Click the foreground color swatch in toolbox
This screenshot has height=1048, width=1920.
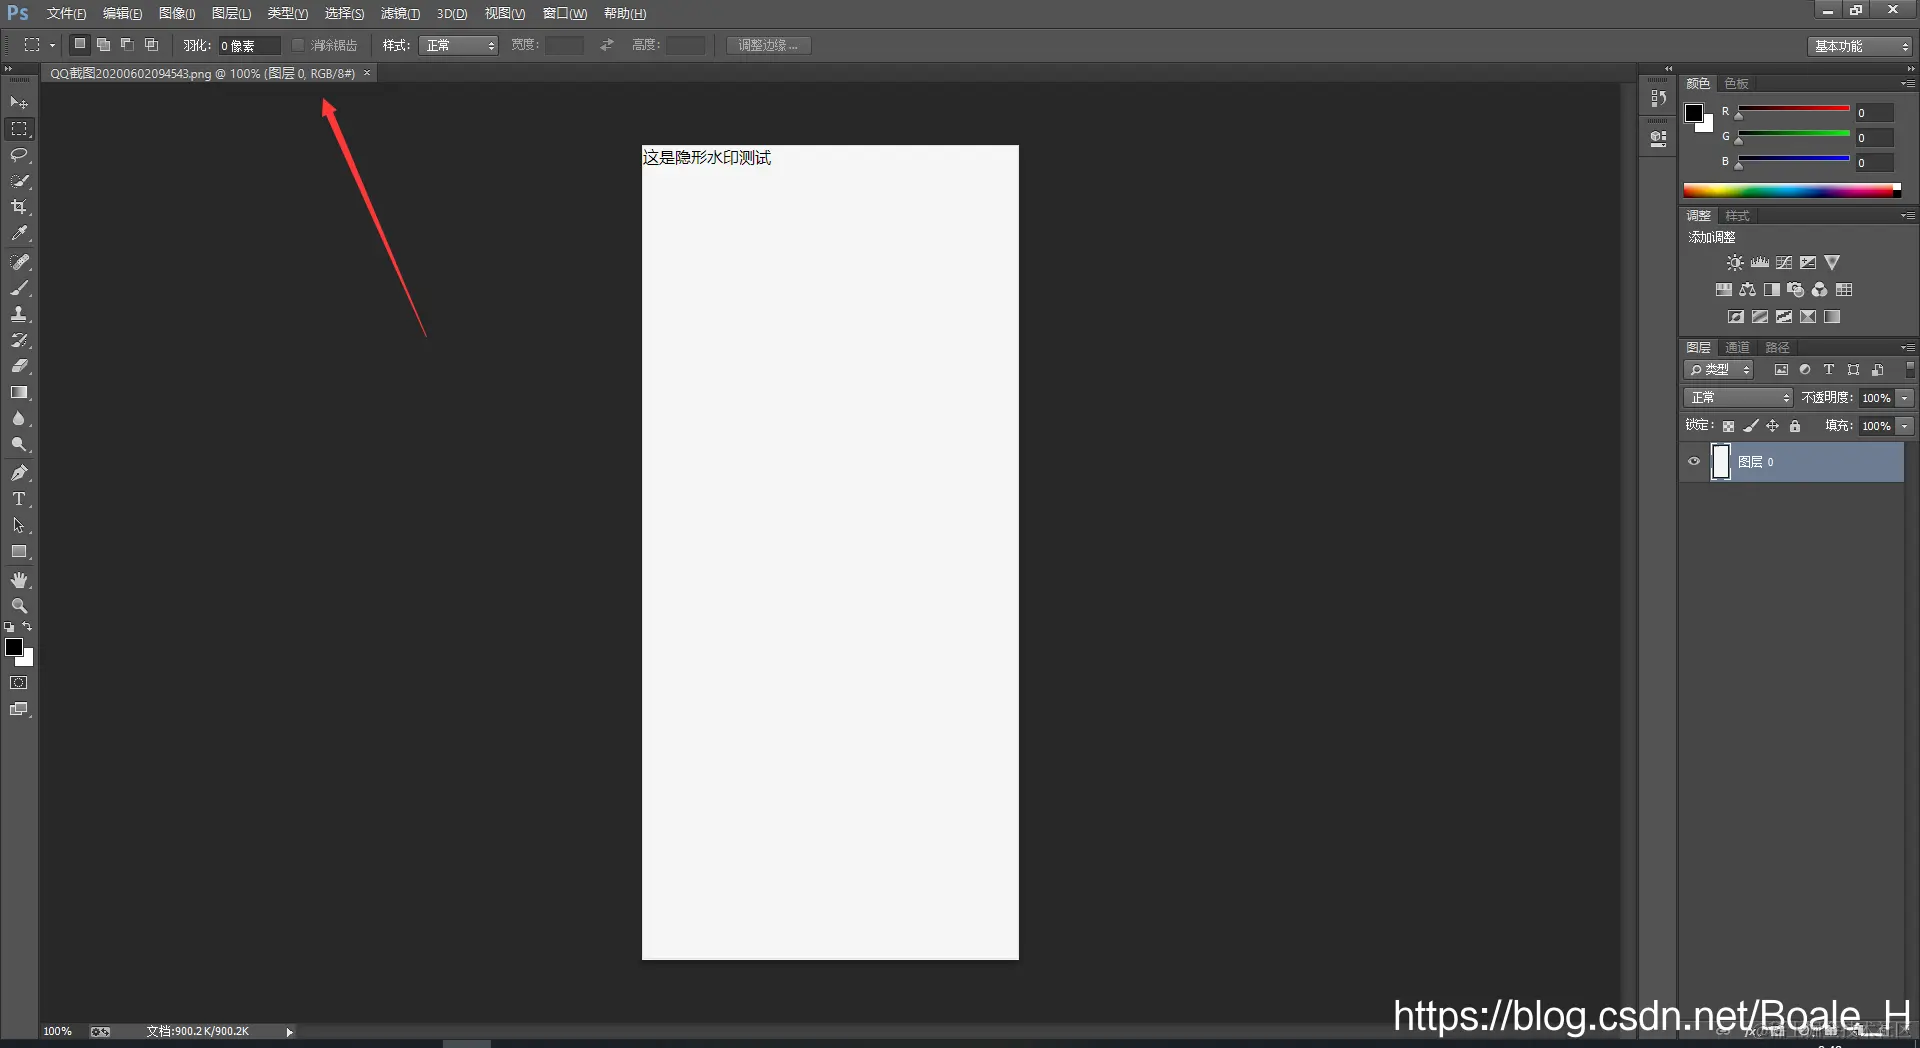[x=14, y=647]
